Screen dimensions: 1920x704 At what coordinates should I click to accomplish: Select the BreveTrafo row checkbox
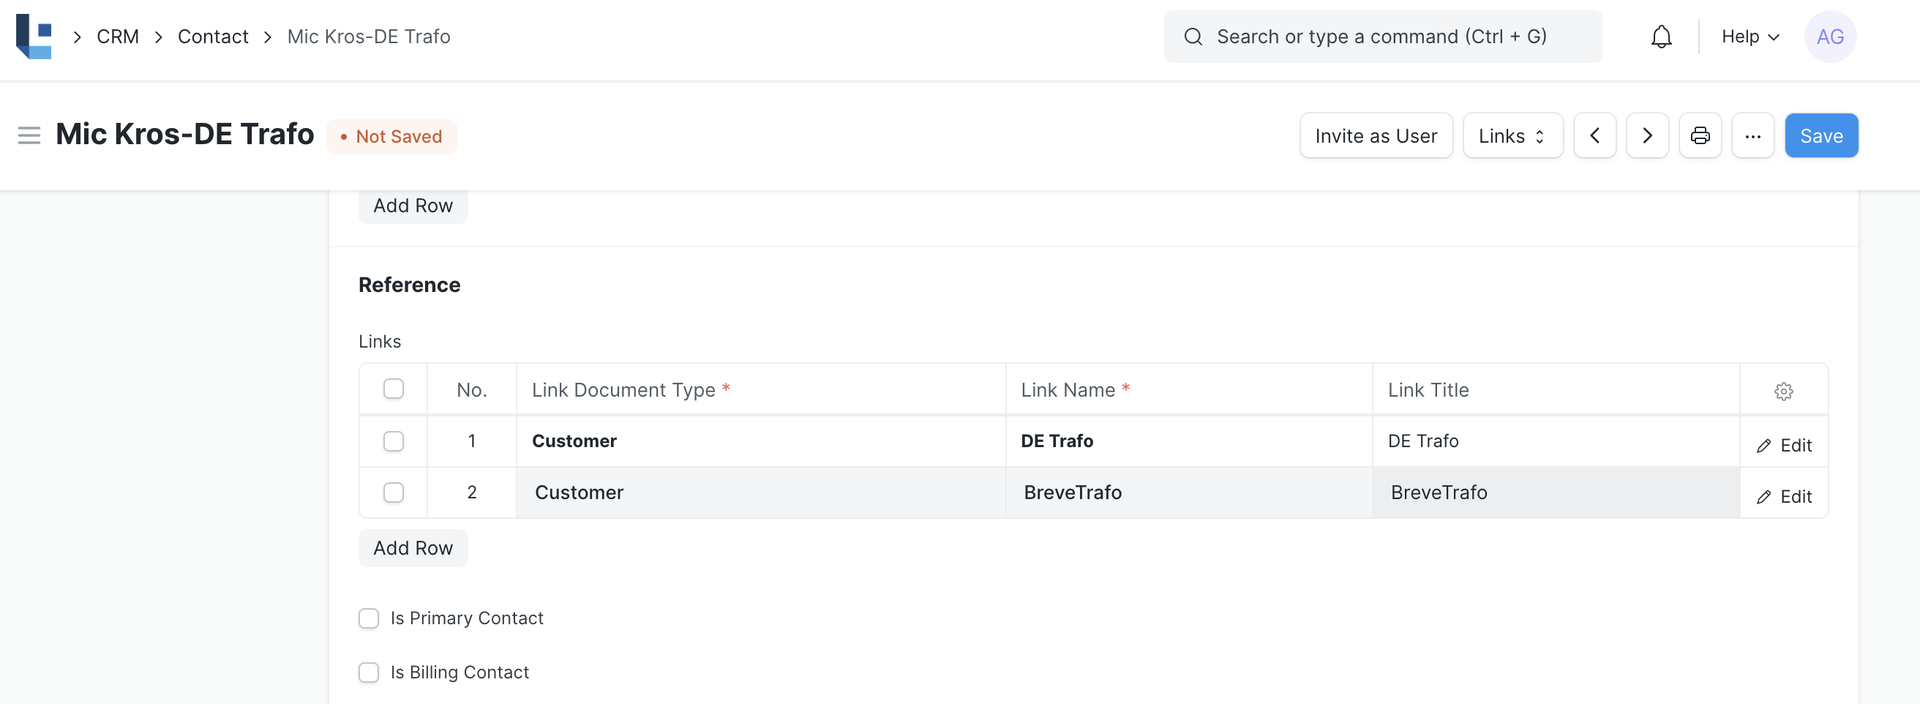tap(394, 493)
